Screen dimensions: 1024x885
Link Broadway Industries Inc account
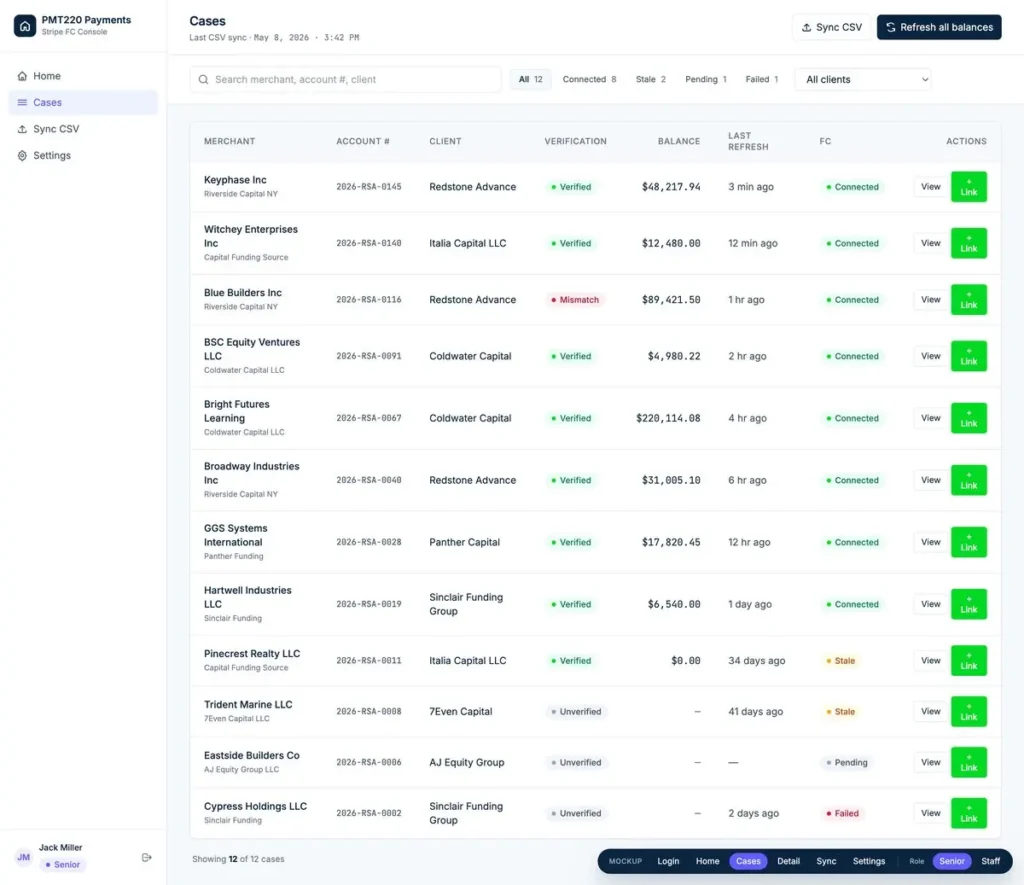click(x=968, y=480)
